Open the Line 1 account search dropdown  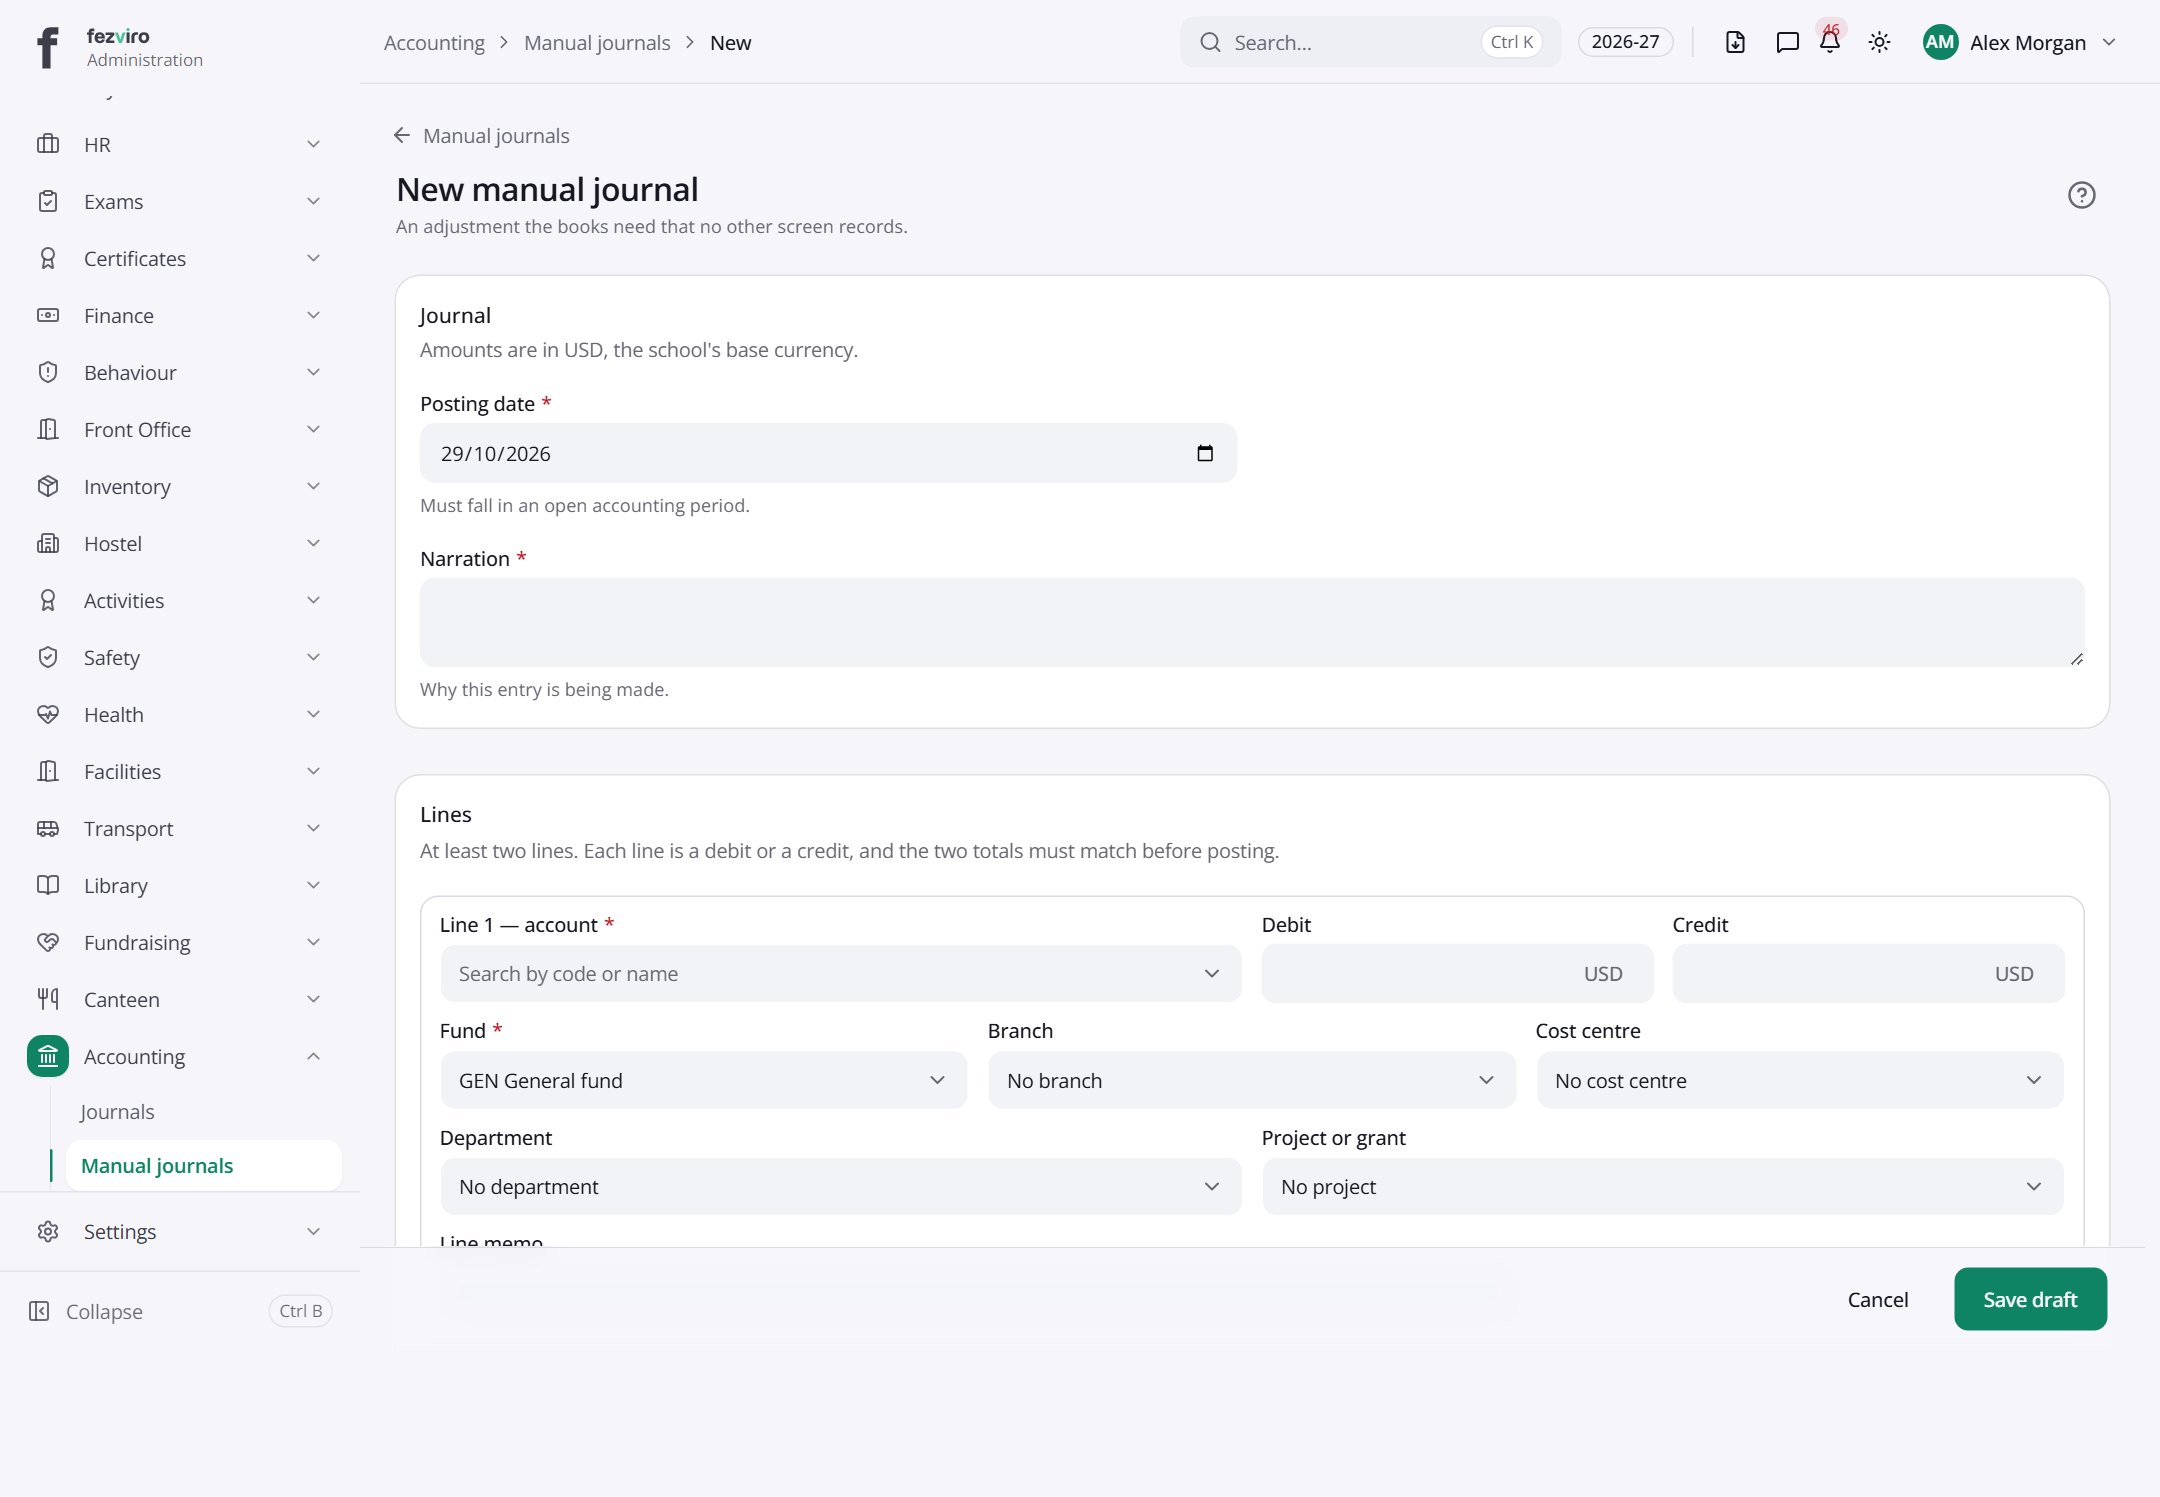coord(840,974)
